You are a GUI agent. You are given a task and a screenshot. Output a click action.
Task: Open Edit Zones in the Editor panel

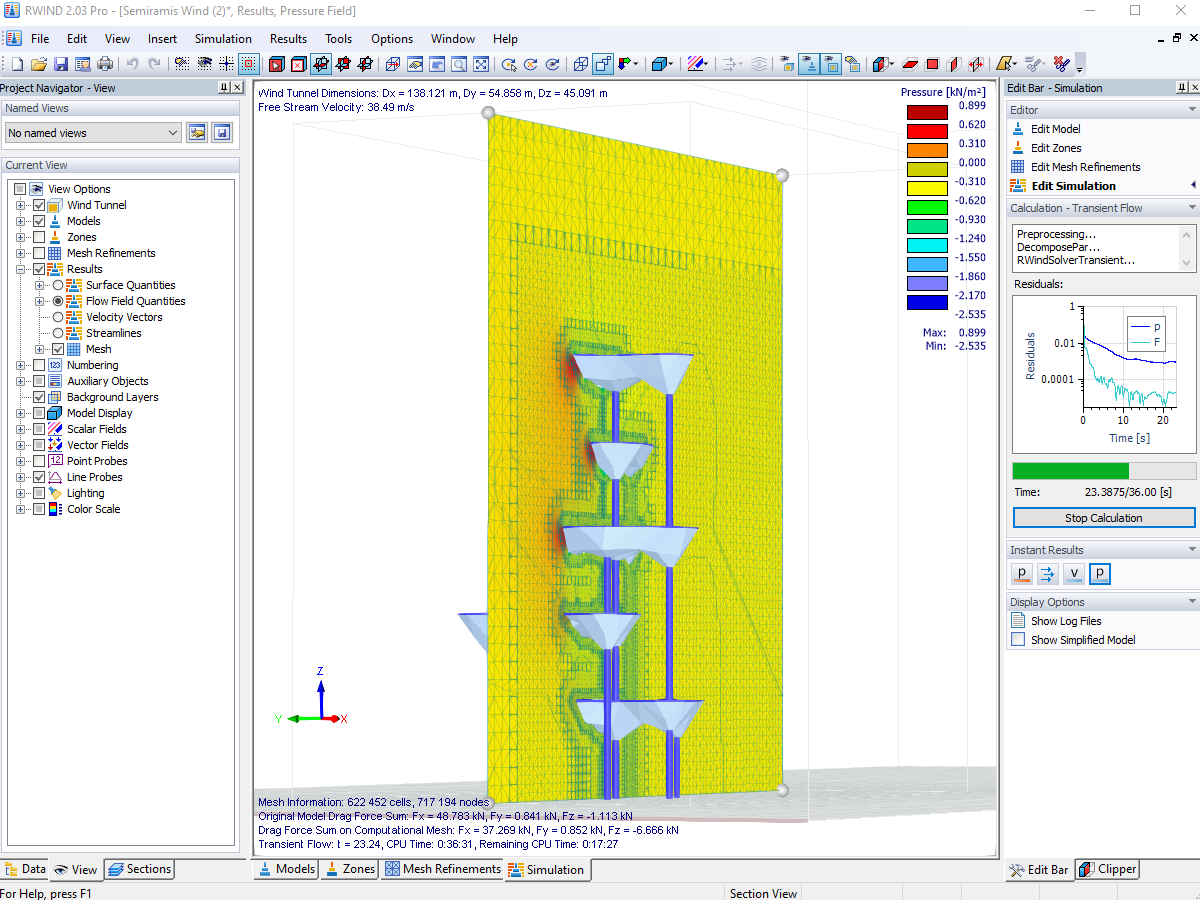(1055, 148)
